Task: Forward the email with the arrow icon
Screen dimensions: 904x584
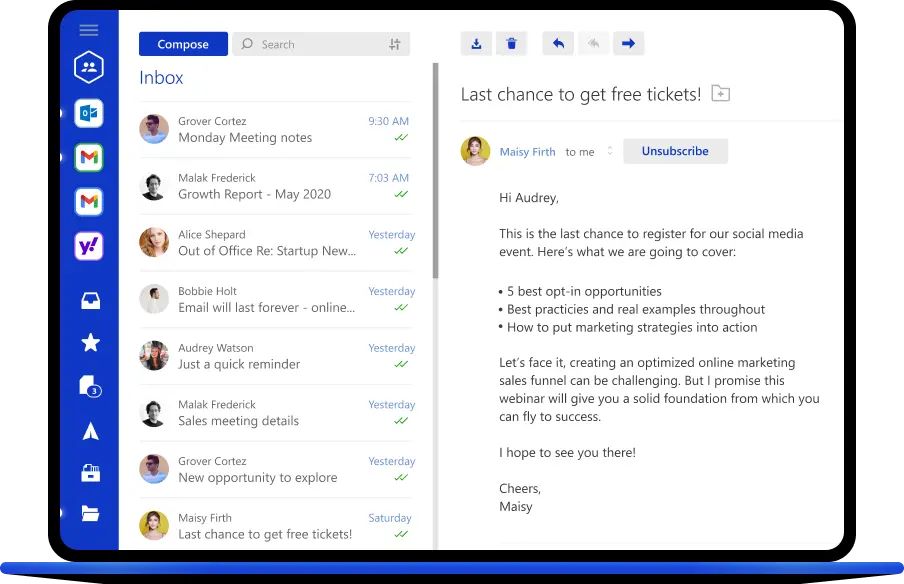Action: pyautogui.click(x=629, y=43)
